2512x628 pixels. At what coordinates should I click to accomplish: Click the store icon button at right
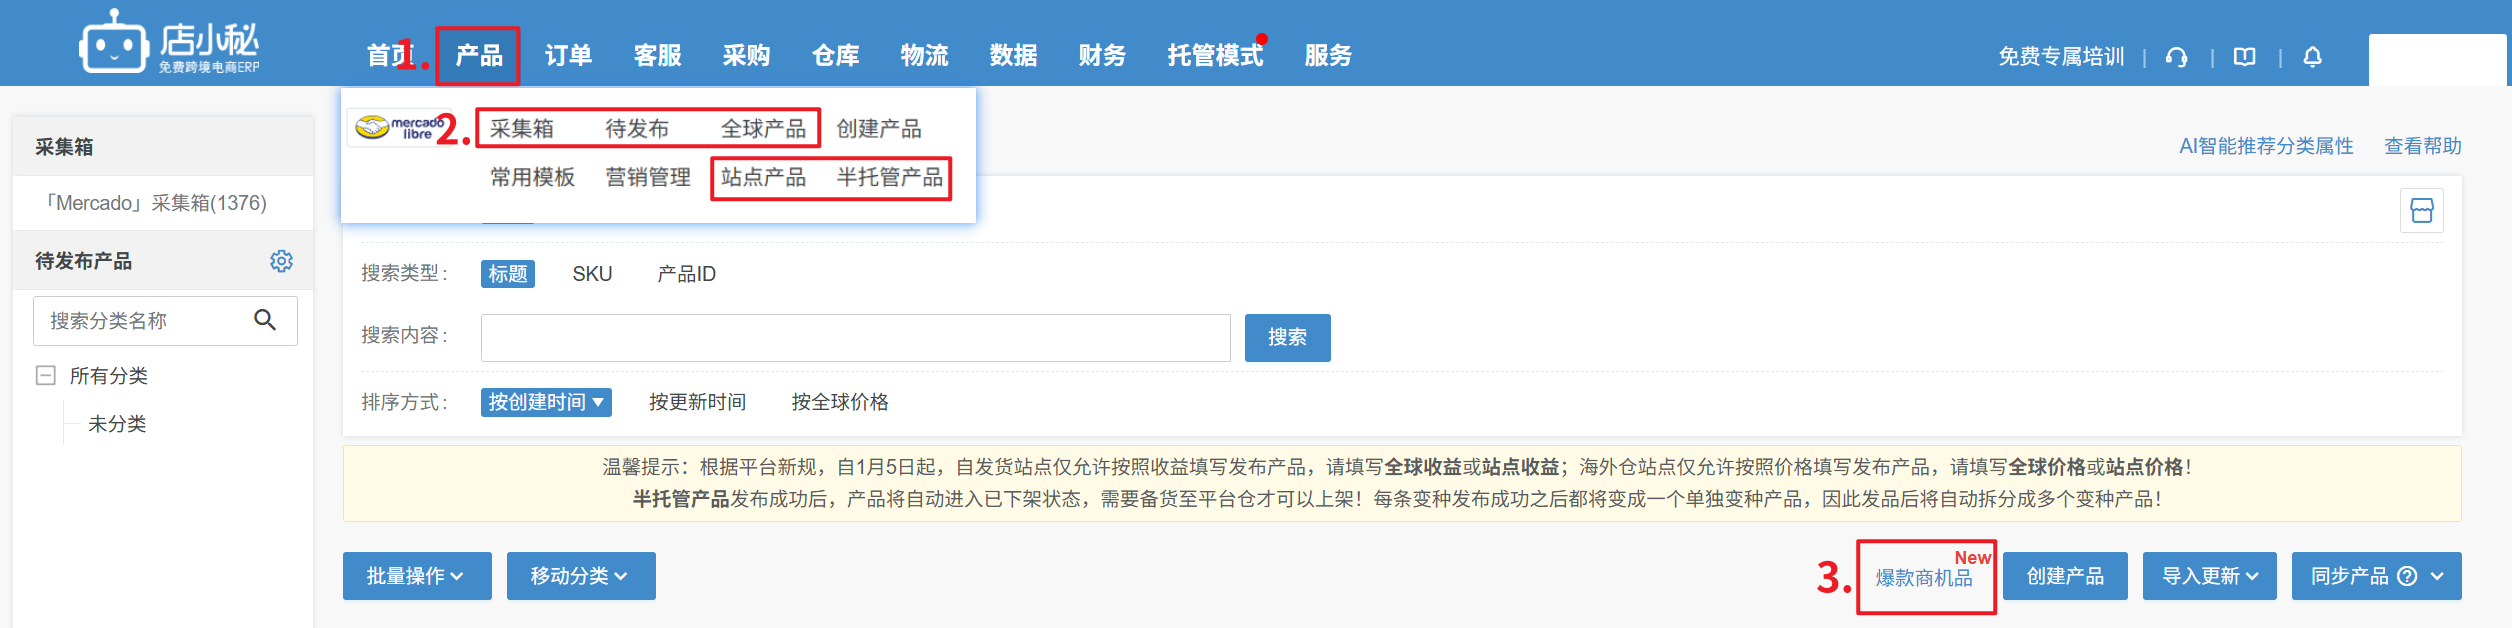tap(2422, 211)
